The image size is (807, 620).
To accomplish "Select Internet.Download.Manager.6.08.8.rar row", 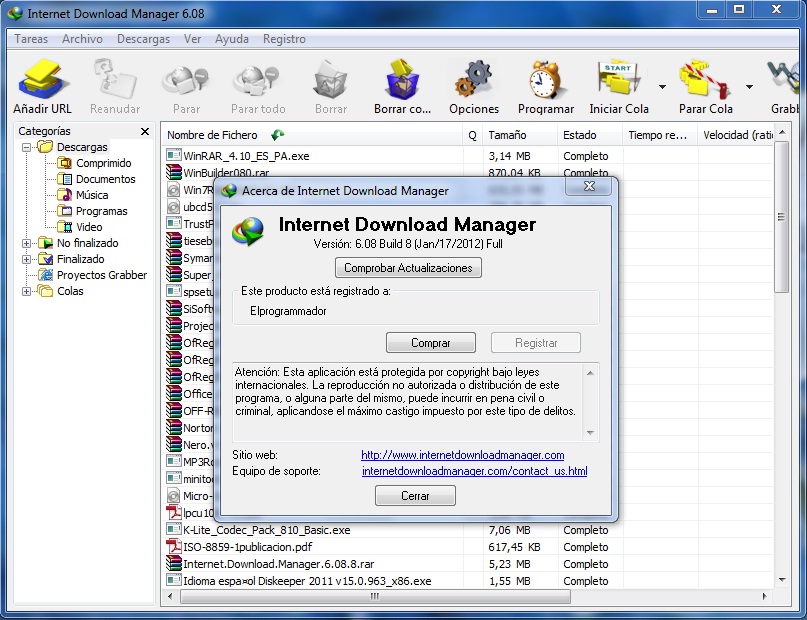I will pyautogui.click(x=468, y=564).
